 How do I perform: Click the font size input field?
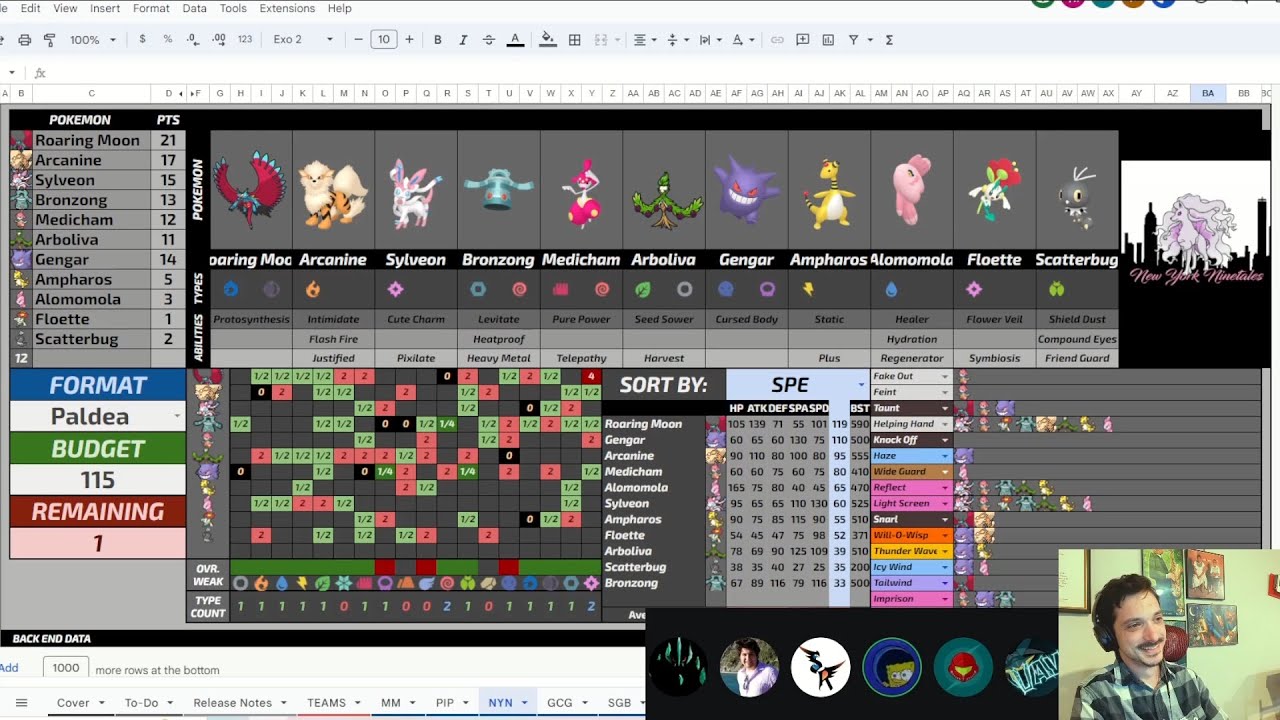tap(384, 40)
